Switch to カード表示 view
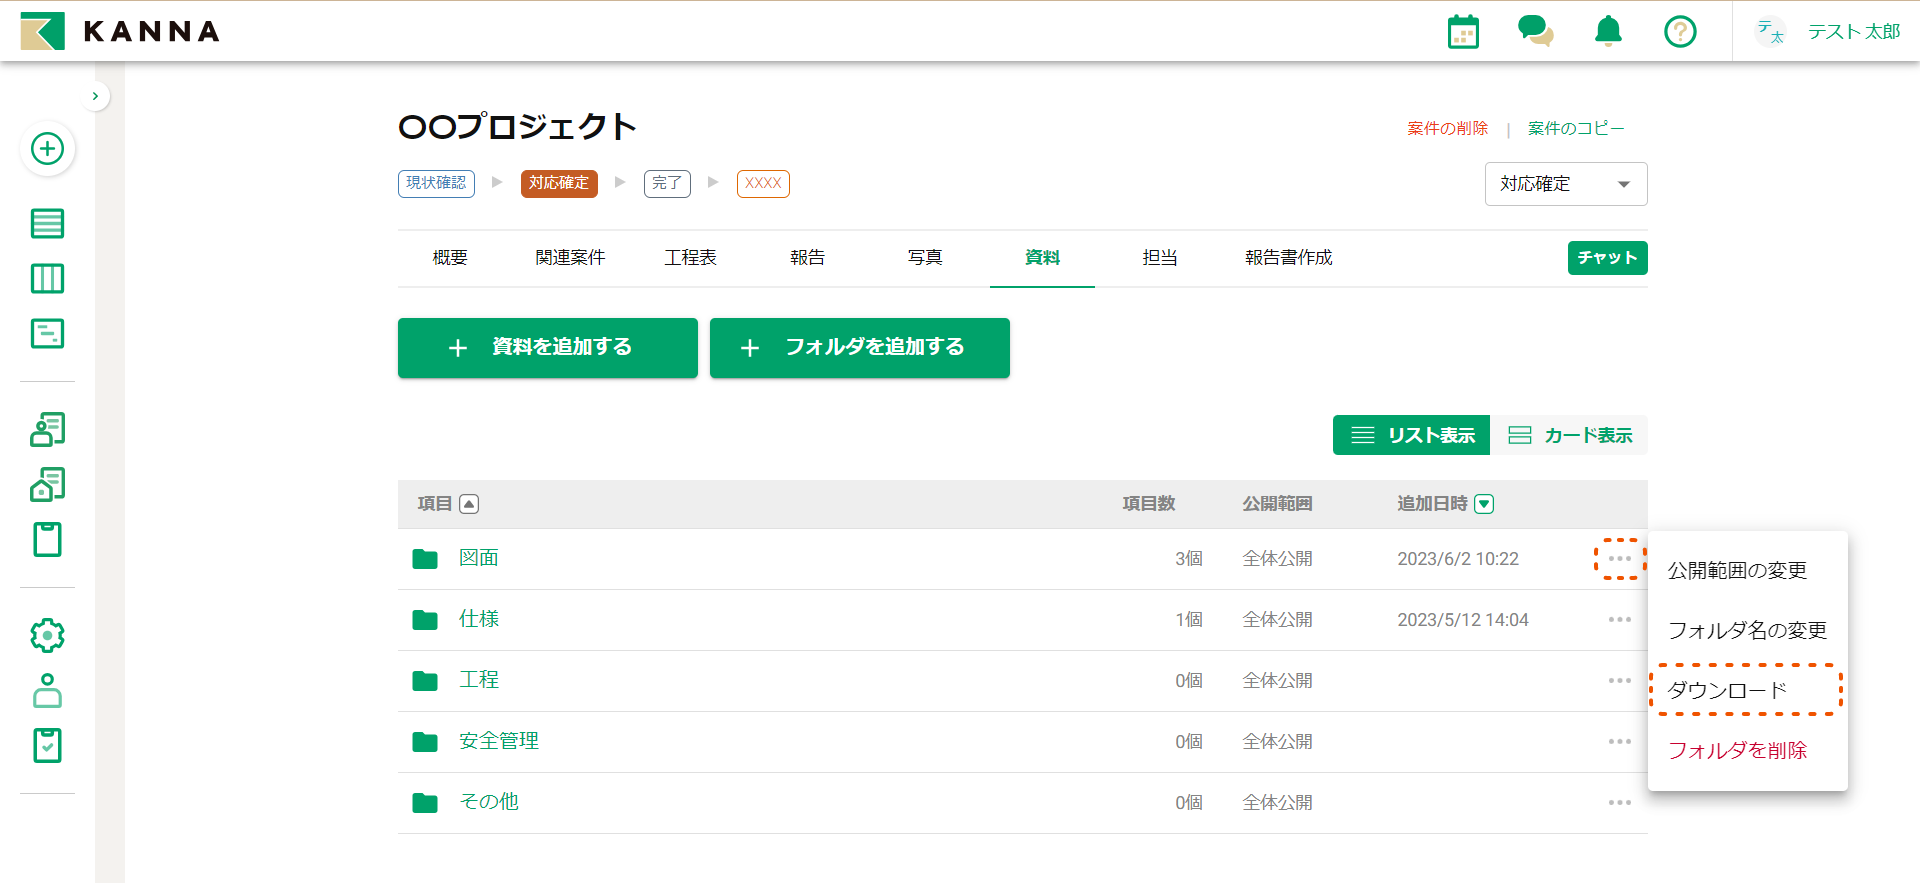The image size is (1920, 883). 1569,435
